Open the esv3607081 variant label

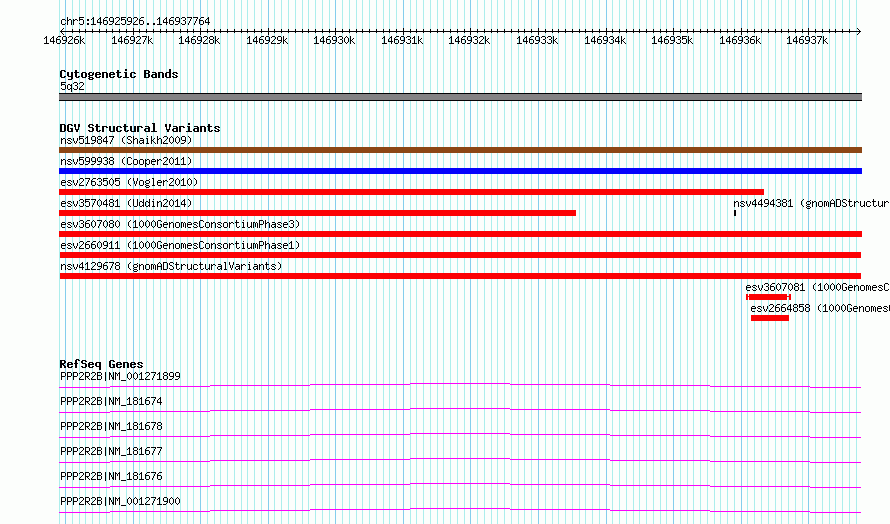tap(817, 287)
